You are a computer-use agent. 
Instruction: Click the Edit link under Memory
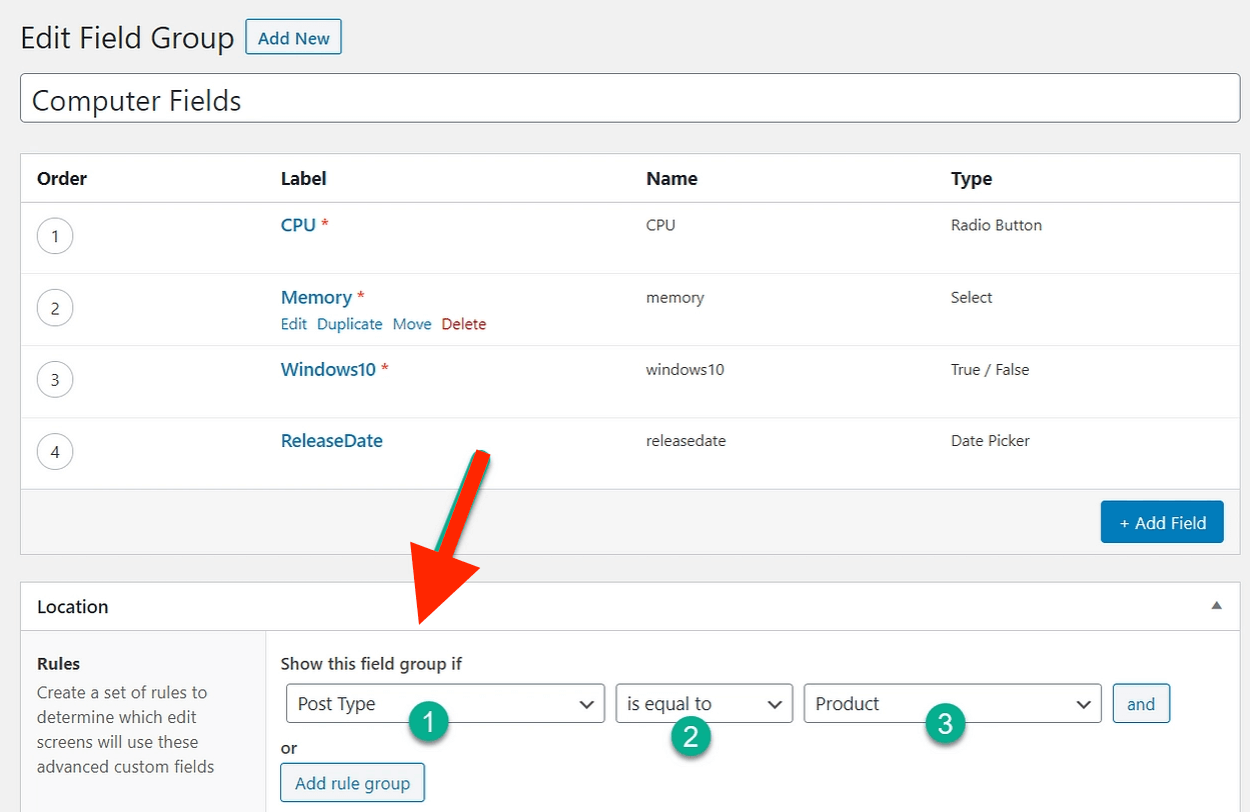coord(294,324)
